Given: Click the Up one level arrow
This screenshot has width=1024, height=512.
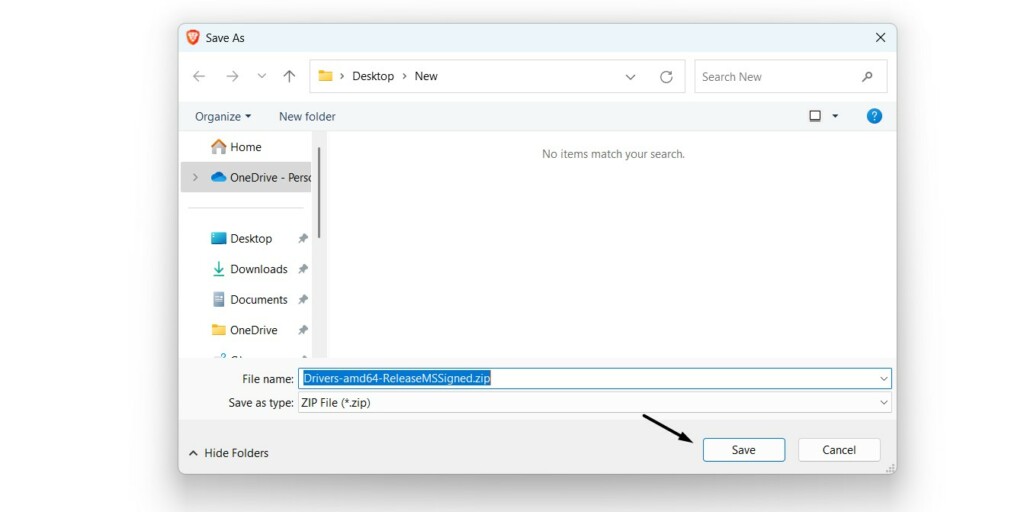Looking at the screenshot, I should point(289,76).
